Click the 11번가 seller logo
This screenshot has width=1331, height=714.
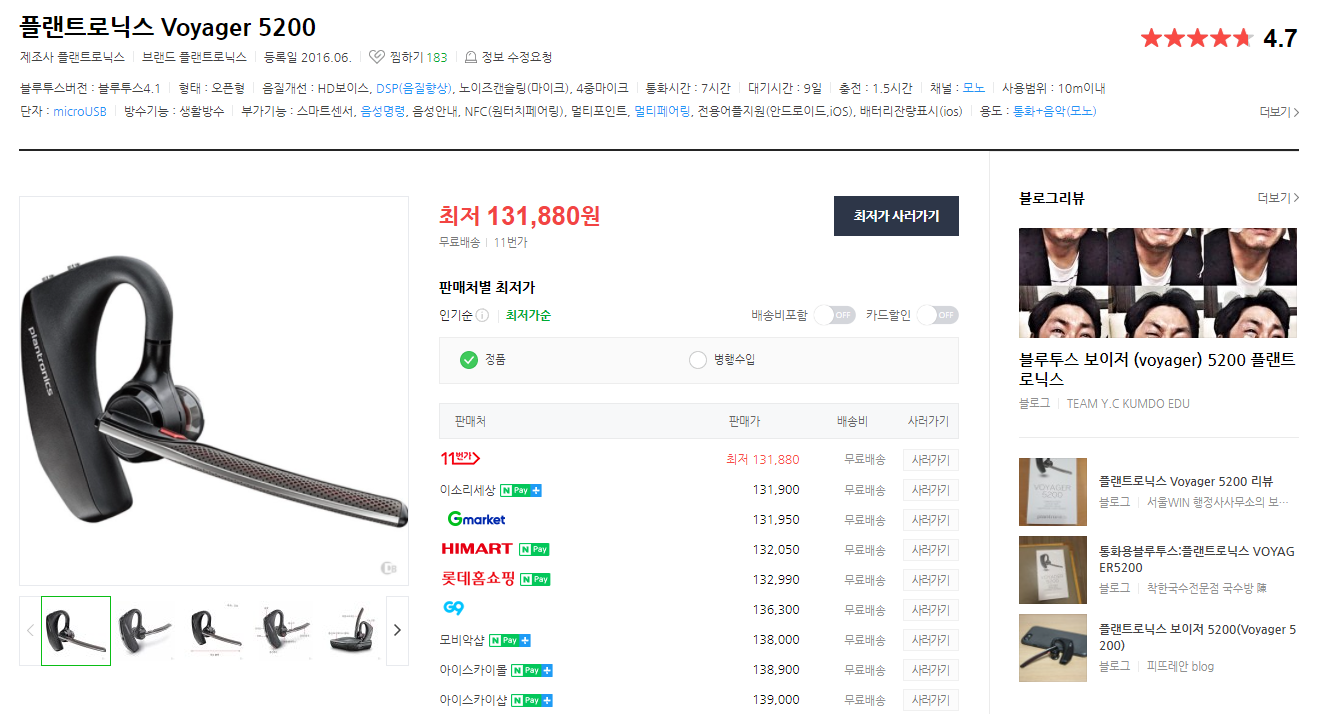point(460,459)
